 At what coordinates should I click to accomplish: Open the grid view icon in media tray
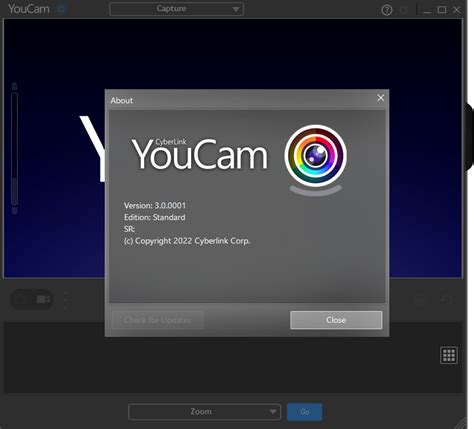[x=449, y=355]
